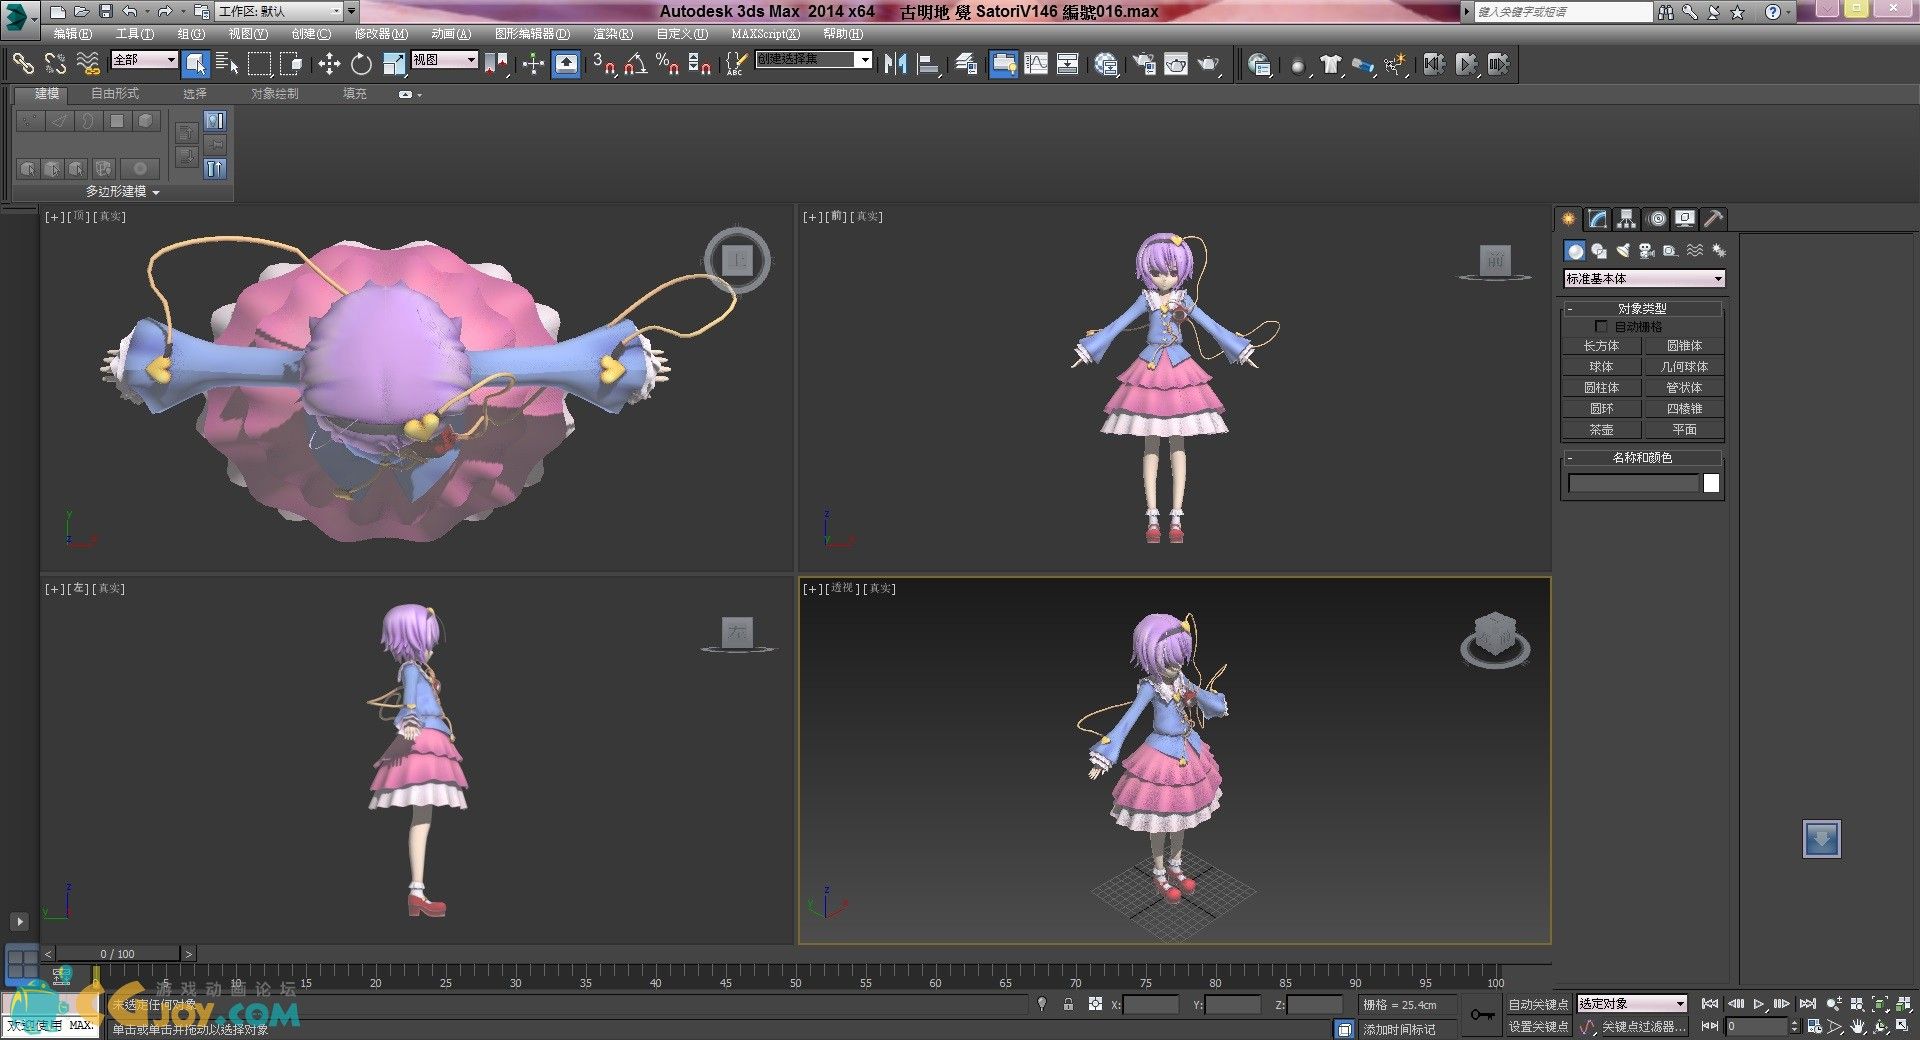This screenshot has height=1040, width=1920.
Task: Choose the Rectangular Selection Region tool
Action: coord(260,64)
